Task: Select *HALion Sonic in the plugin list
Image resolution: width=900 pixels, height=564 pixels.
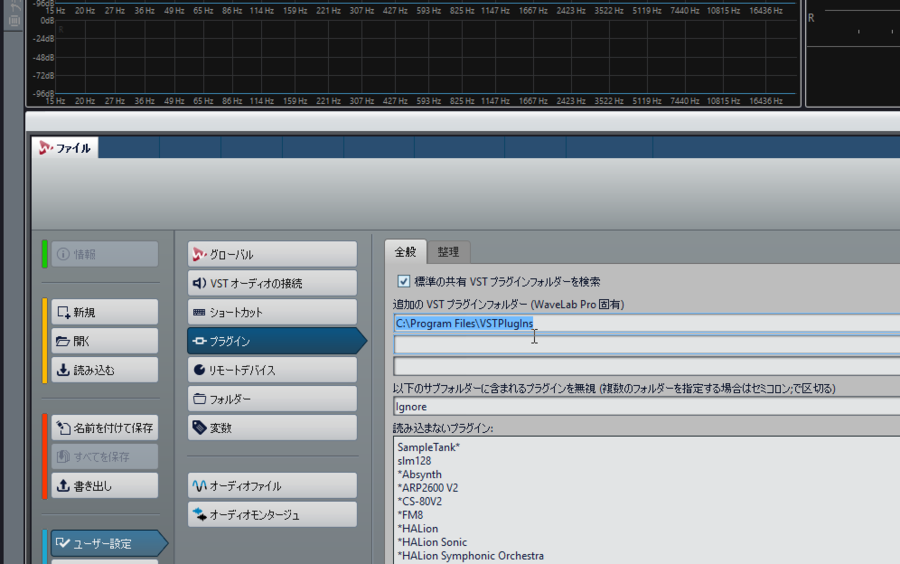Action: click(x=432, y=542)
